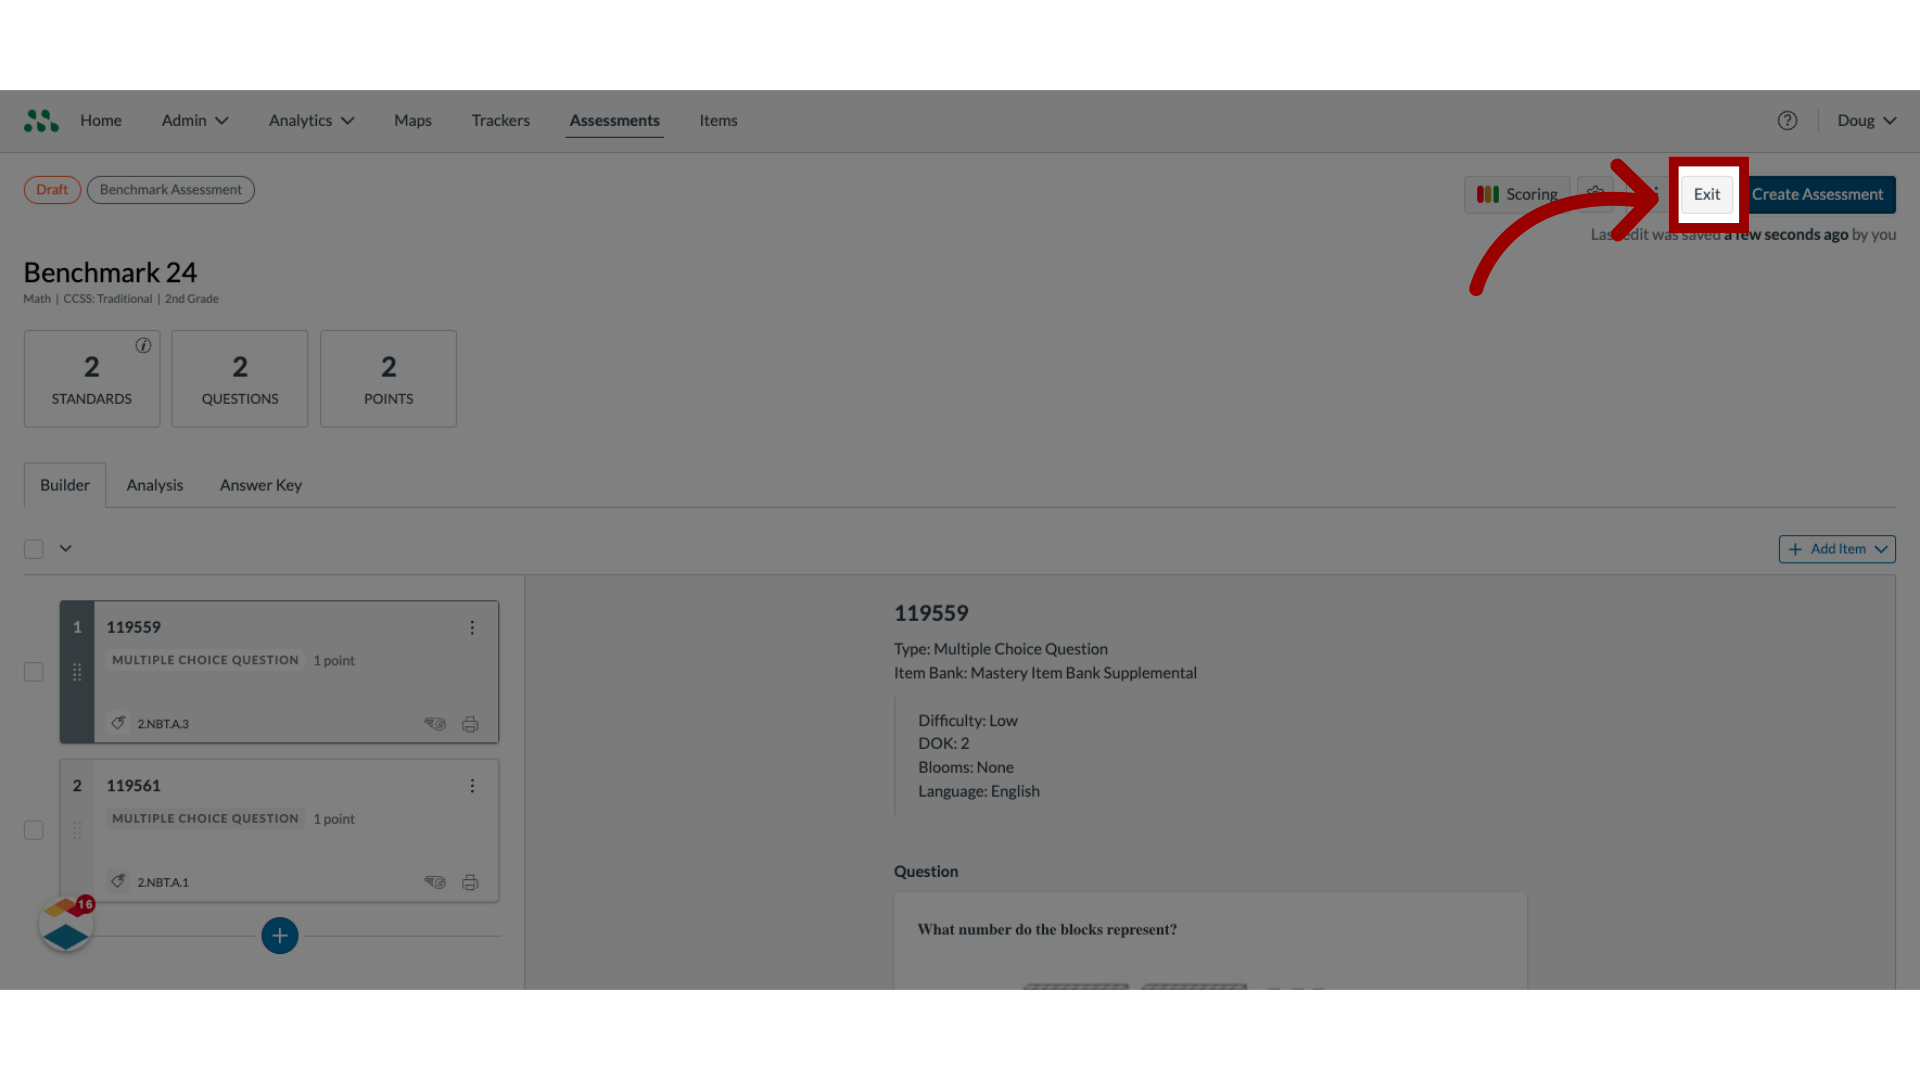The image size is (1920, 1080).
Task: Click the Mastery app logo icon
Action: tap(41, 119)
